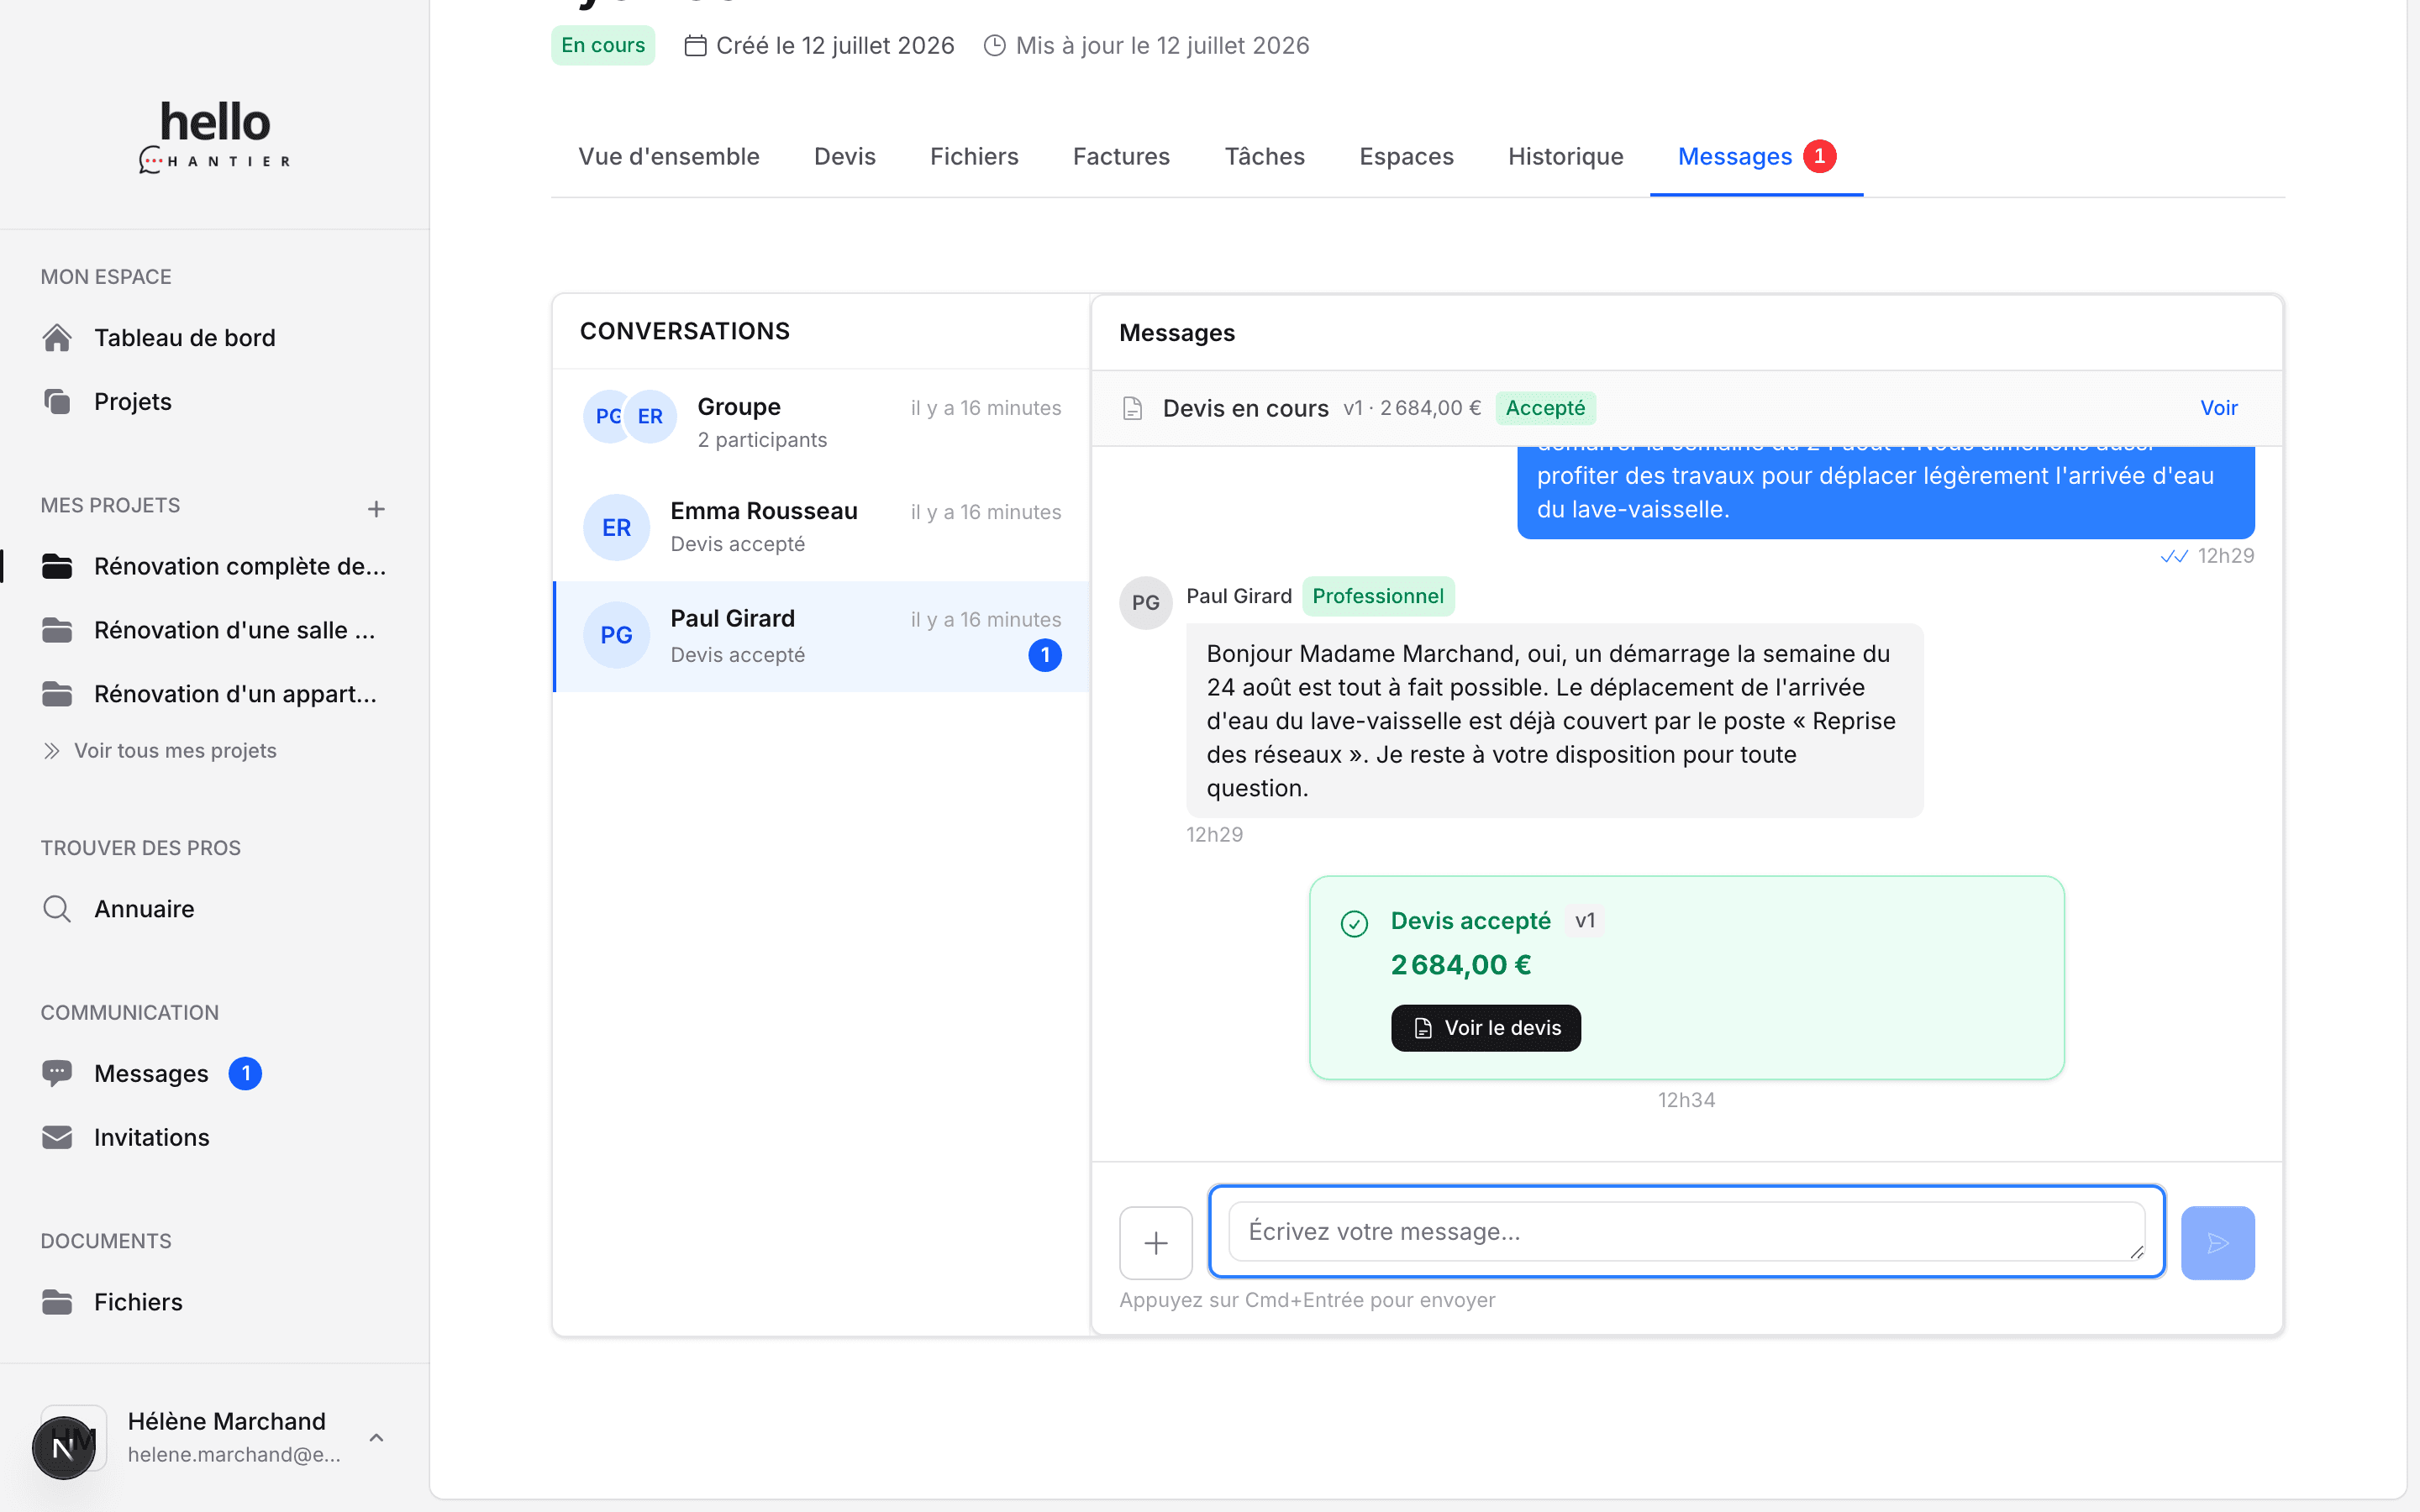The height and width of the screenshot is (1512, 2420).
Task: Click the blue unread badge on Paul Girard conversation
Action: (1045, 655)
